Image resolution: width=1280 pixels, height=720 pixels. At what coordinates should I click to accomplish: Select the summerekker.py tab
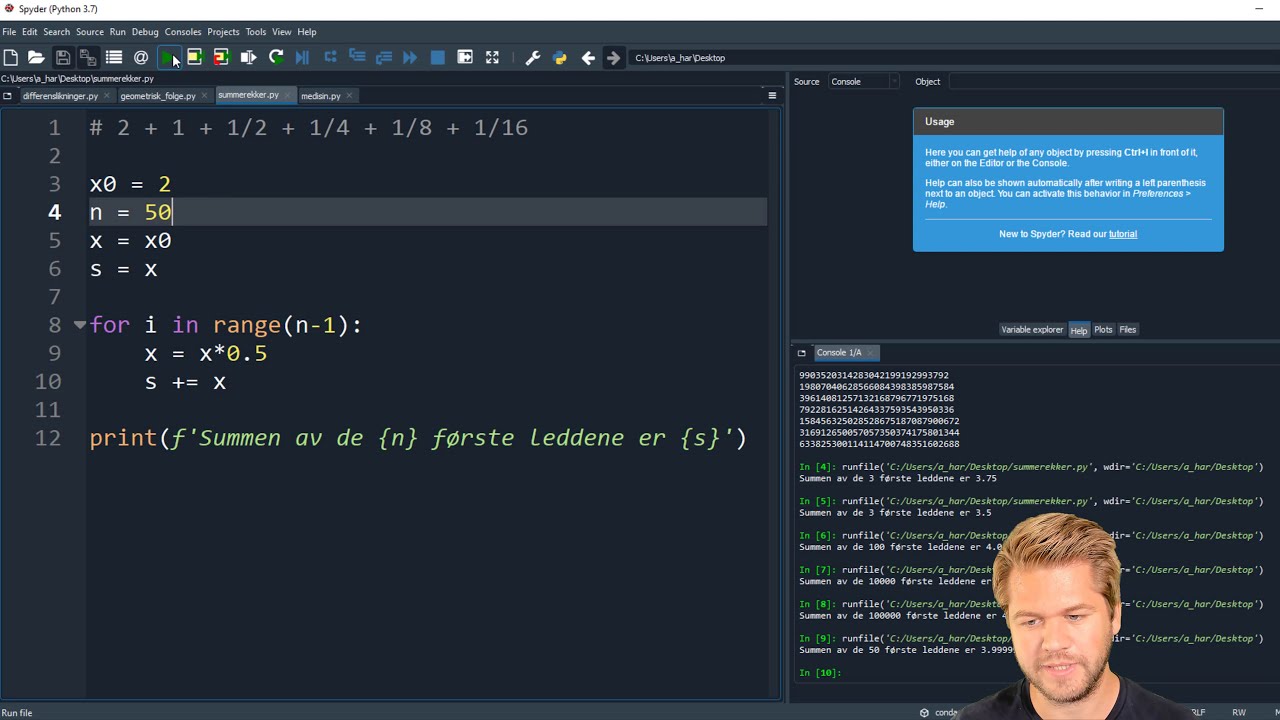point(248,96)
